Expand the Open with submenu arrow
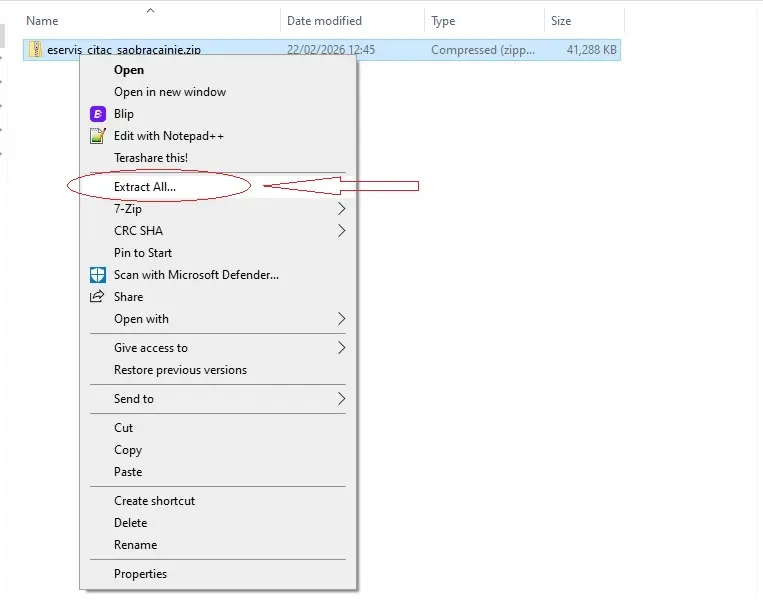Viewport: 763px width, 601px height. tap(342, 319)
